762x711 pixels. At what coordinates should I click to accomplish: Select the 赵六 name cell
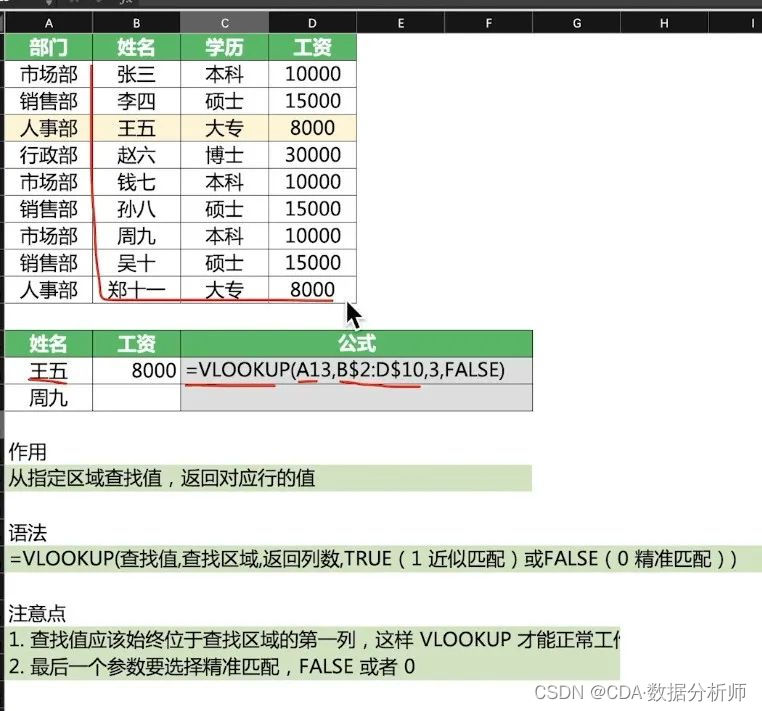point(137,155)
